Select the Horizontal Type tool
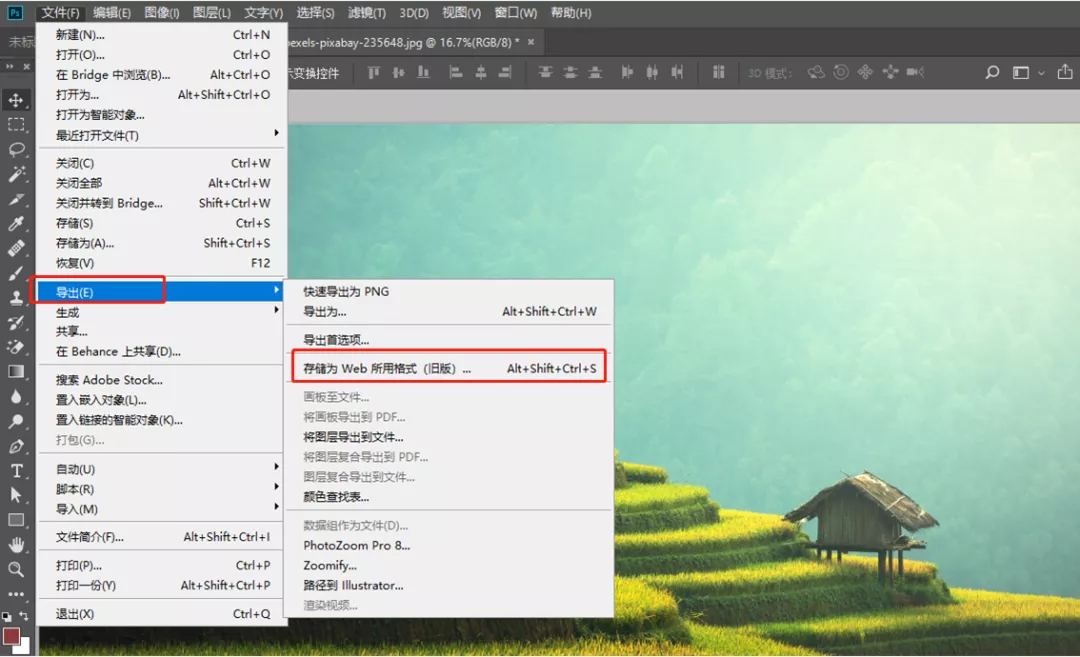 pyautogui.click(x=12, y=471)
